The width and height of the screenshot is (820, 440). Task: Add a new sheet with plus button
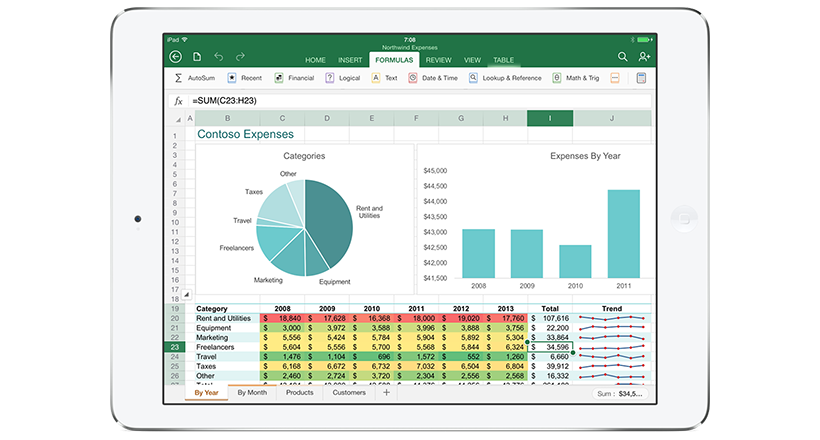[x=387, y=393]
